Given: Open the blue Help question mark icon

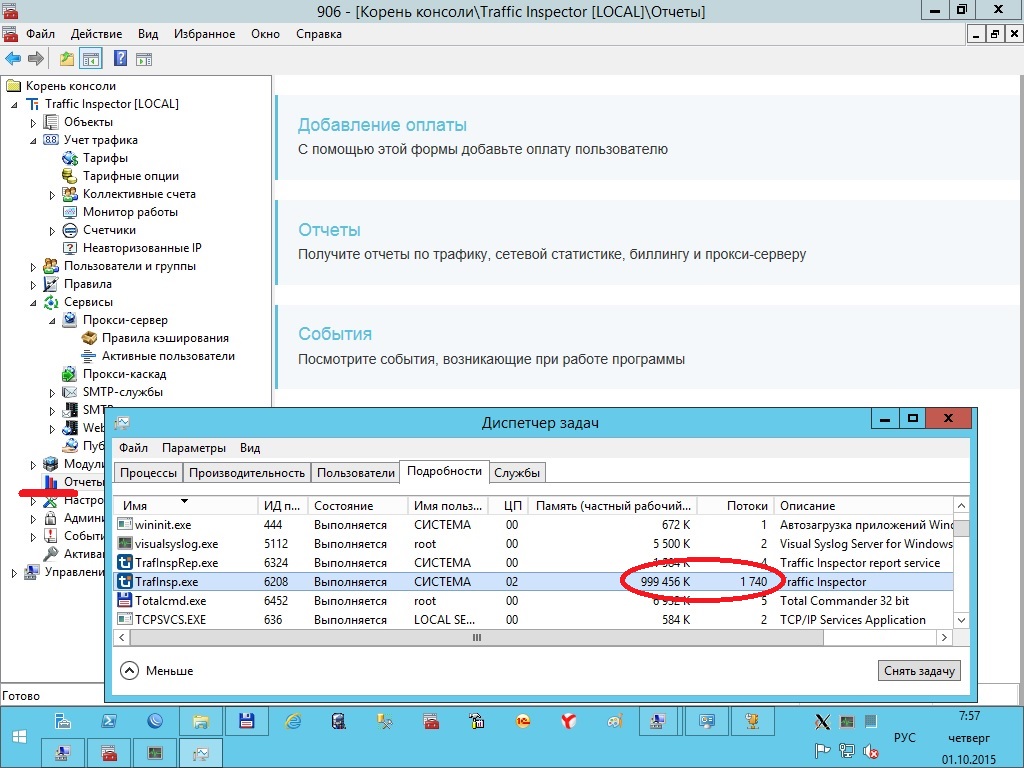Looking at the screenshot, I should (120, 59).
